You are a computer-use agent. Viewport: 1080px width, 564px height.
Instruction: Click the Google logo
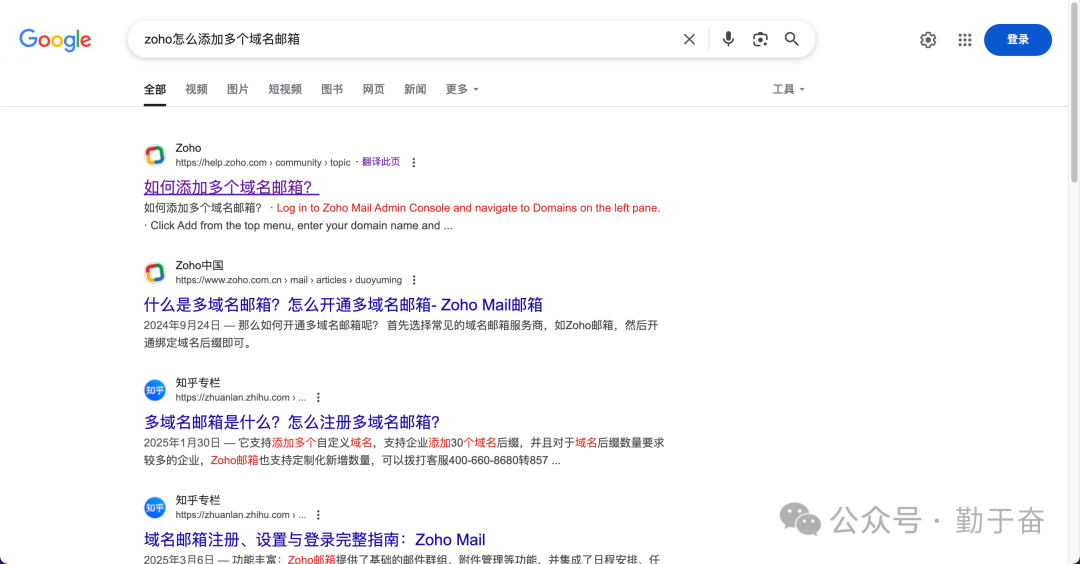pos(55,40)
